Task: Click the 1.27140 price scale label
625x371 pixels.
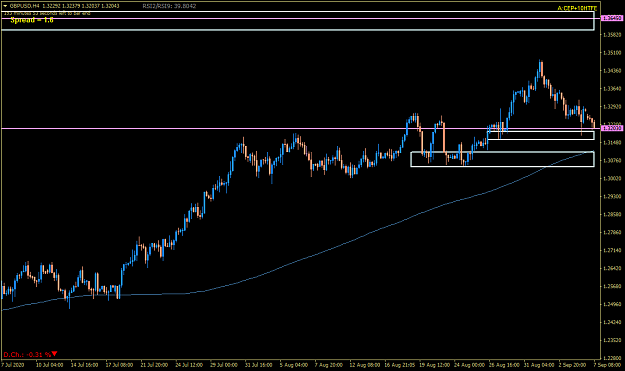Action: (x=612, y=250)
